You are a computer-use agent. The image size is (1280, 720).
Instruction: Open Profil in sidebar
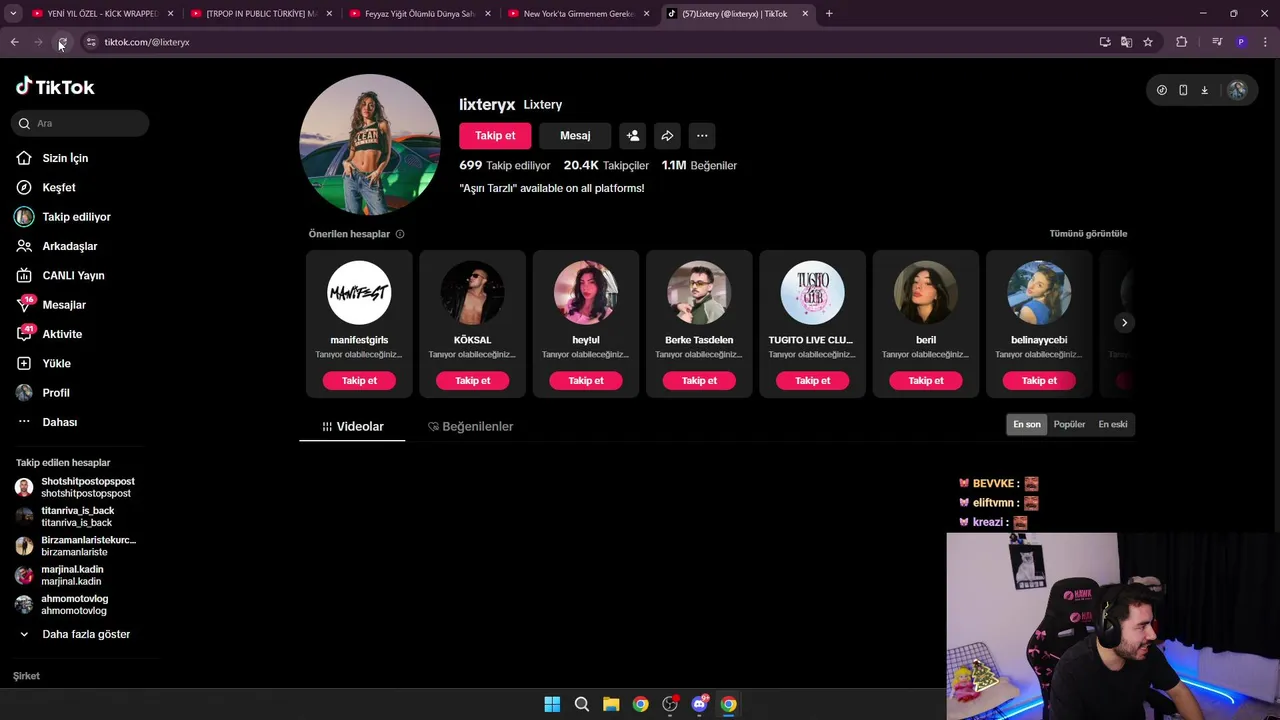(42, 393)
